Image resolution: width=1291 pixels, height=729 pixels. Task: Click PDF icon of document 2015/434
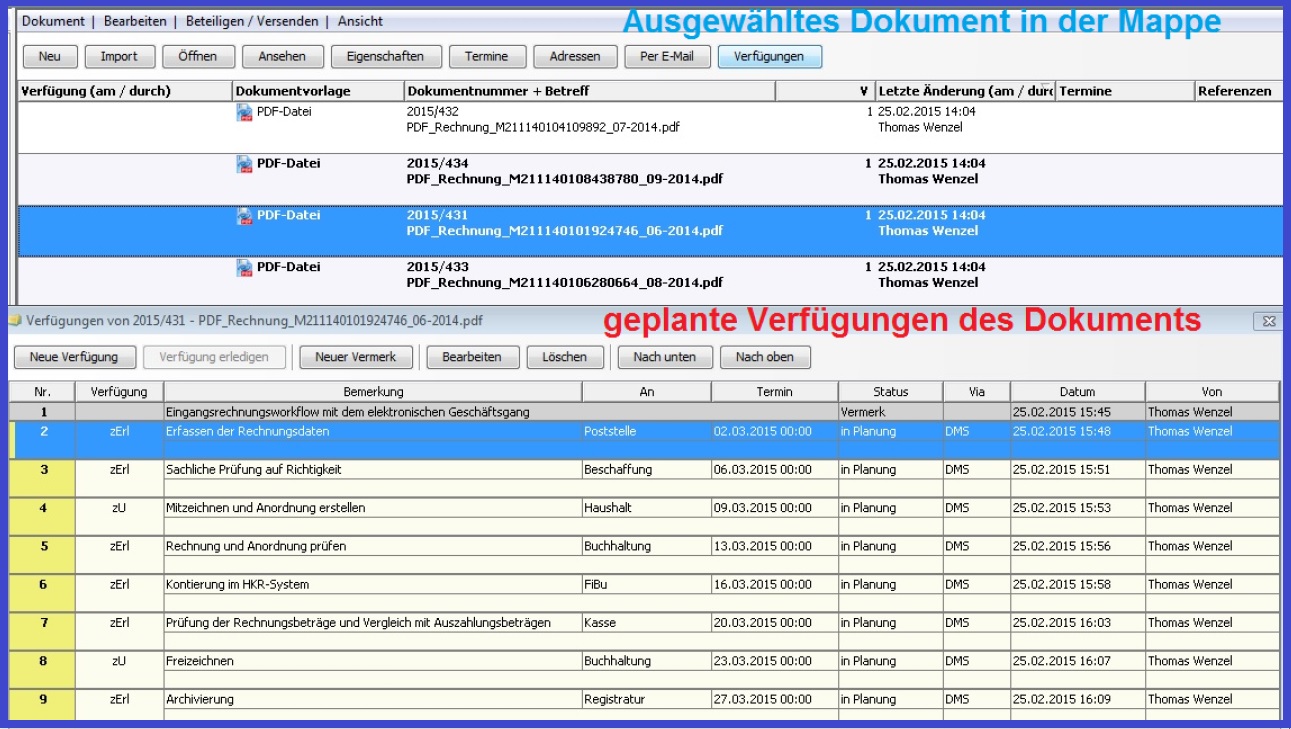tap(244, 165)
